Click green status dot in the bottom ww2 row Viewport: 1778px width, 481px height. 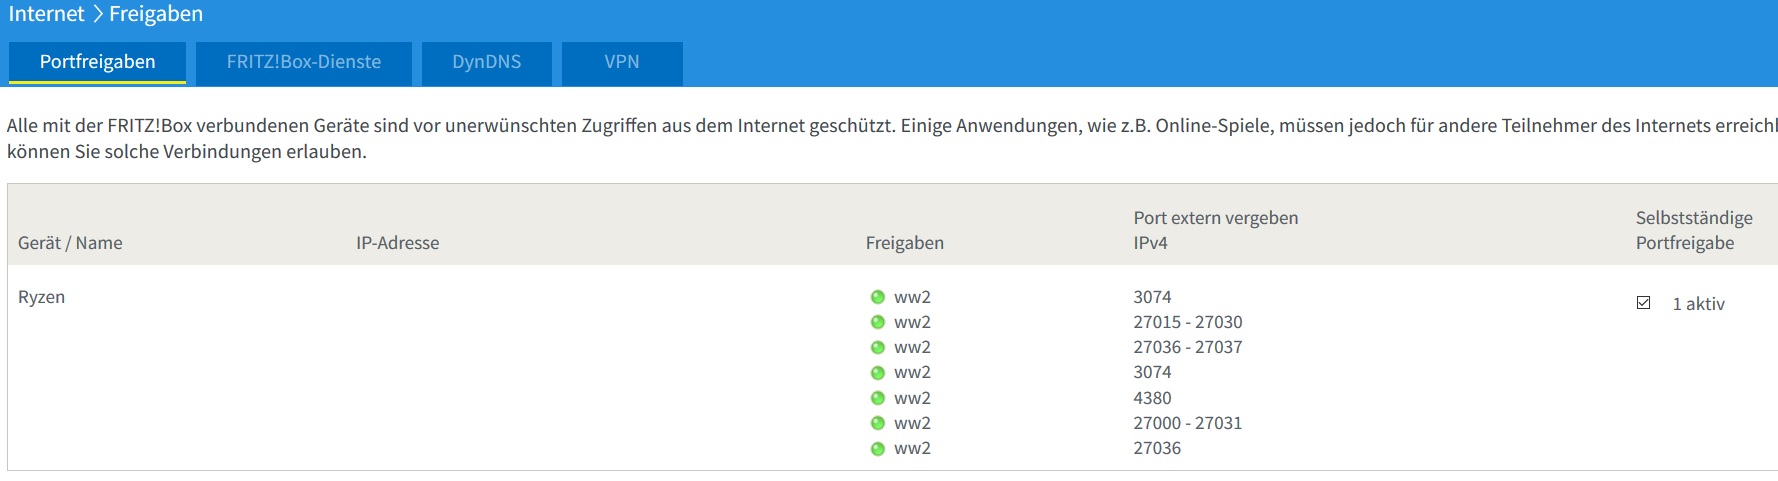(878, 449)
